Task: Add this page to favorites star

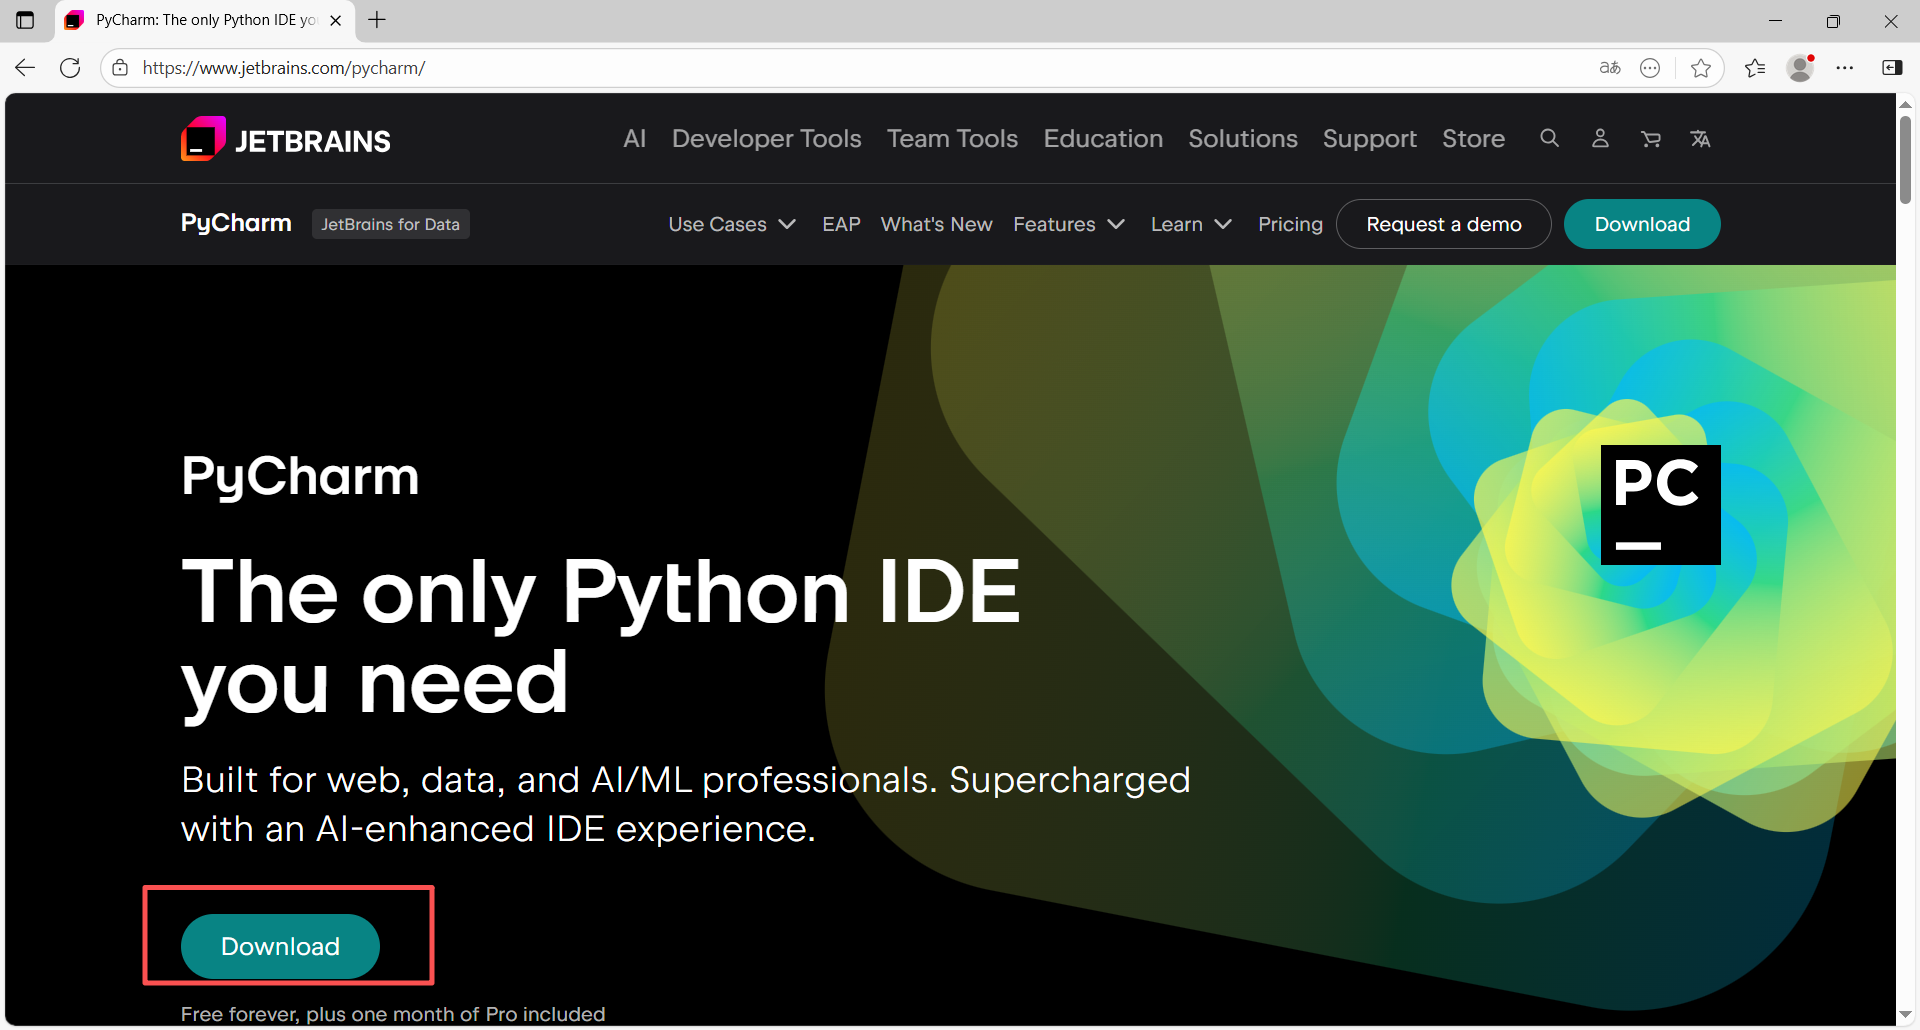Action: 1700,68
